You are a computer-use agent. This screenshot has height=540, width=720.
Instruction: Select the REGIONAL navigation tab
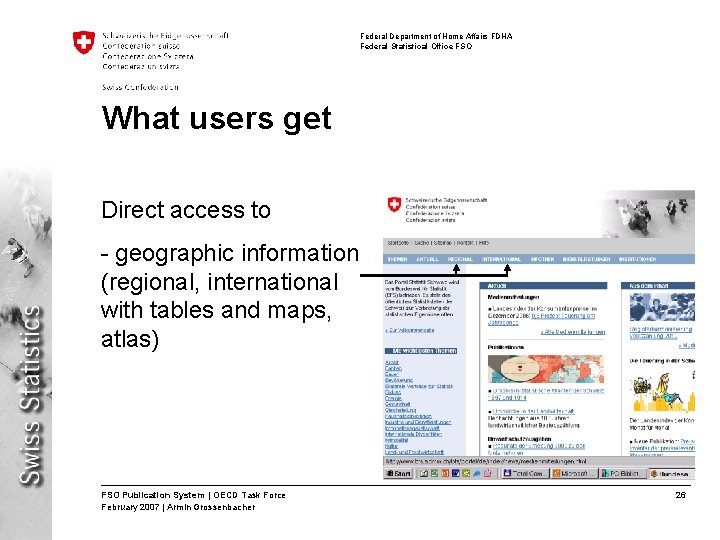pos(460,259)
